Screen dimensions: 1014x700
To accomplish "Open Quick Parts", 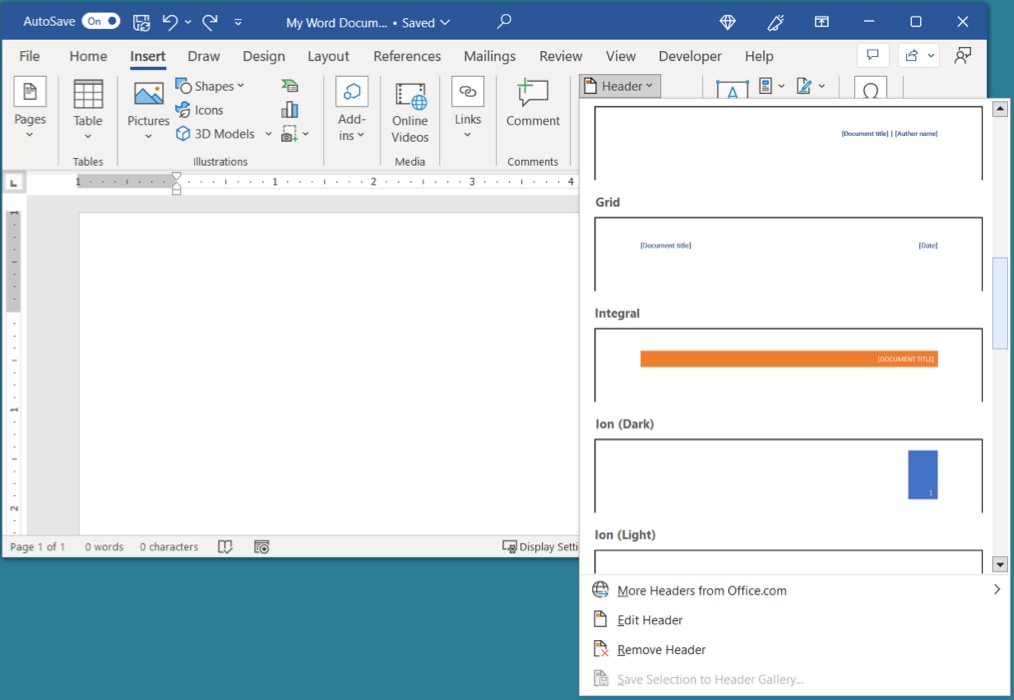I will pos(765,88).
